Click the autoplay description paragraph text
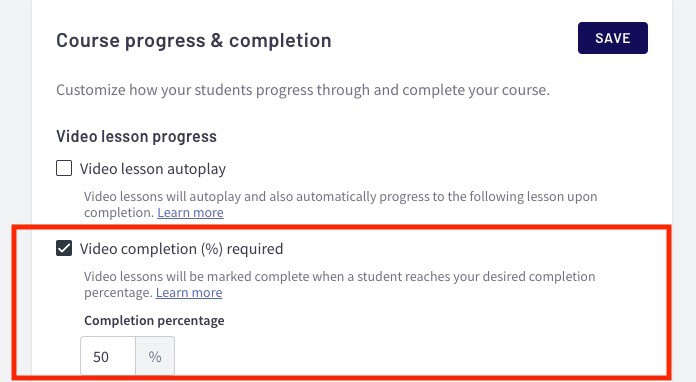The width and height of the screenshot is (696, 382). [340, 204]
